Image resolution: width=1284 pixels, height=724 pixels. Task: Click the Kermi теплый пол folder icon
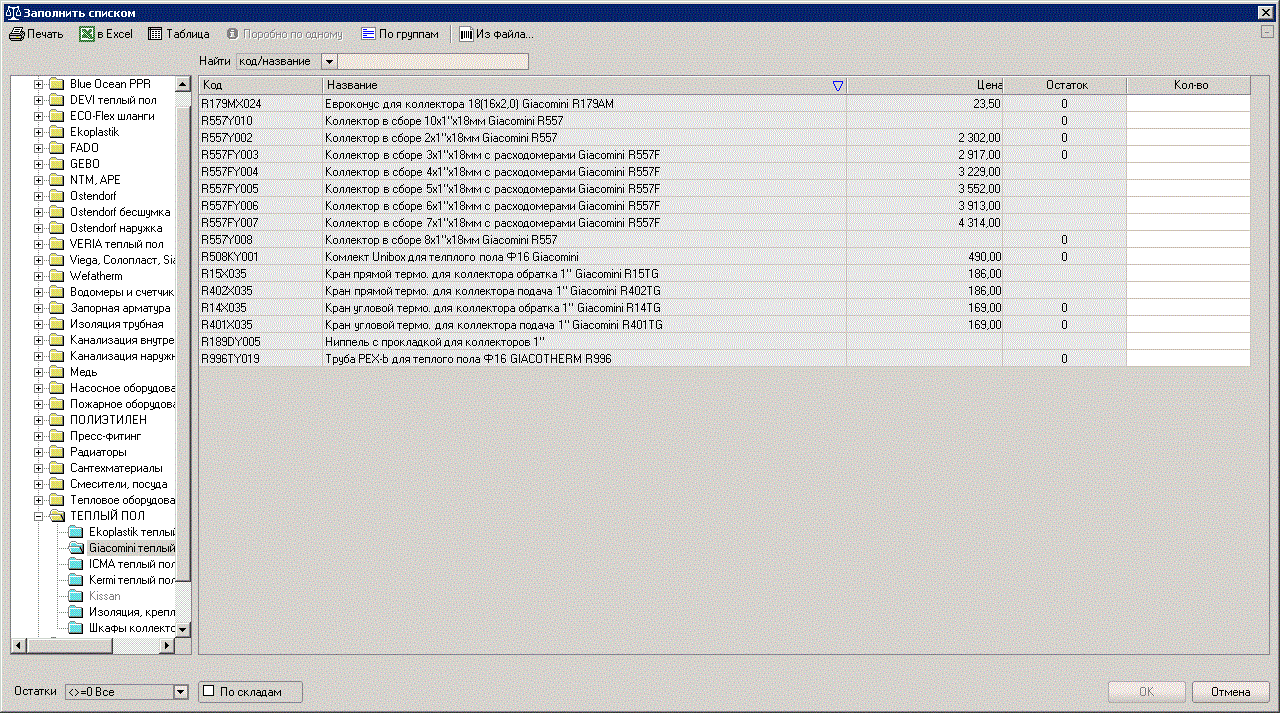76,580
